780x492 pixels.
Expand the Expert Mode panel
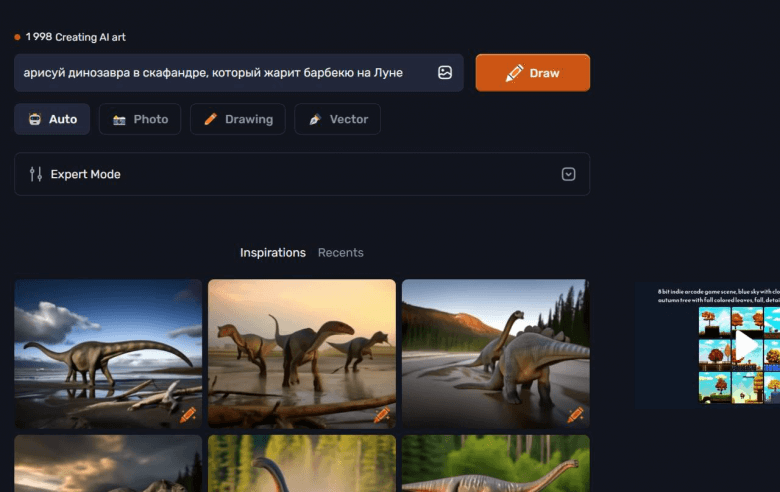[301, 174]
